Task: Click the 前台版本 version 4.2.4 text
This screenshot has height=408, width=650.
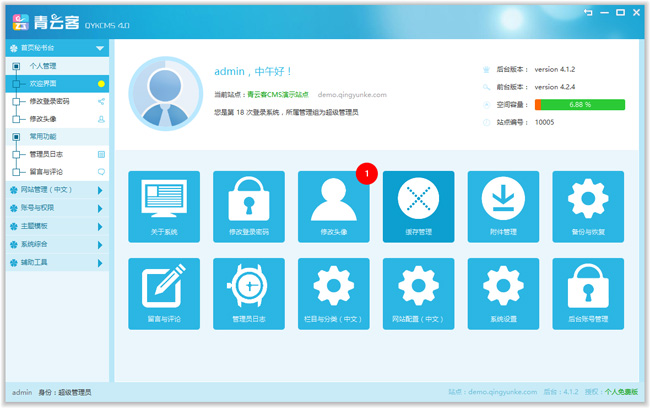Action: tap(555, 87)
